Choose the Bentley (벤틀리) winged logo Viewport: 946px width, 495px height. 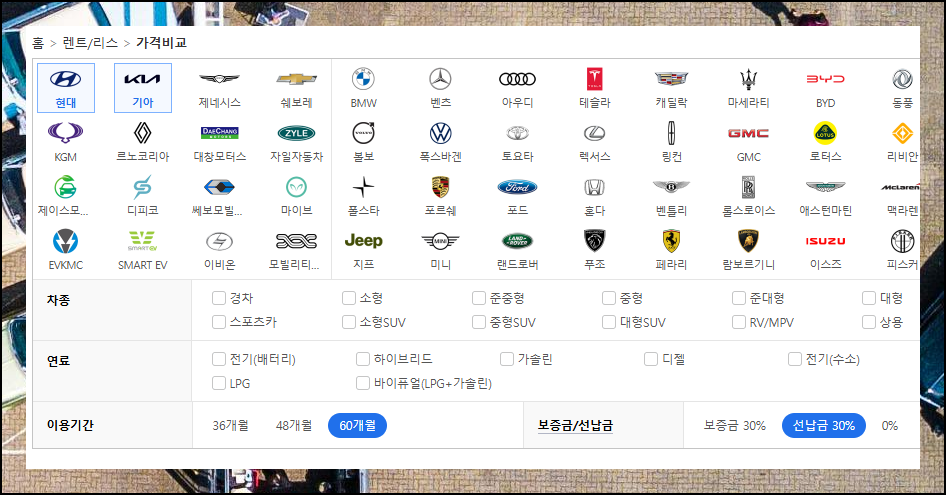click(671, 187)
